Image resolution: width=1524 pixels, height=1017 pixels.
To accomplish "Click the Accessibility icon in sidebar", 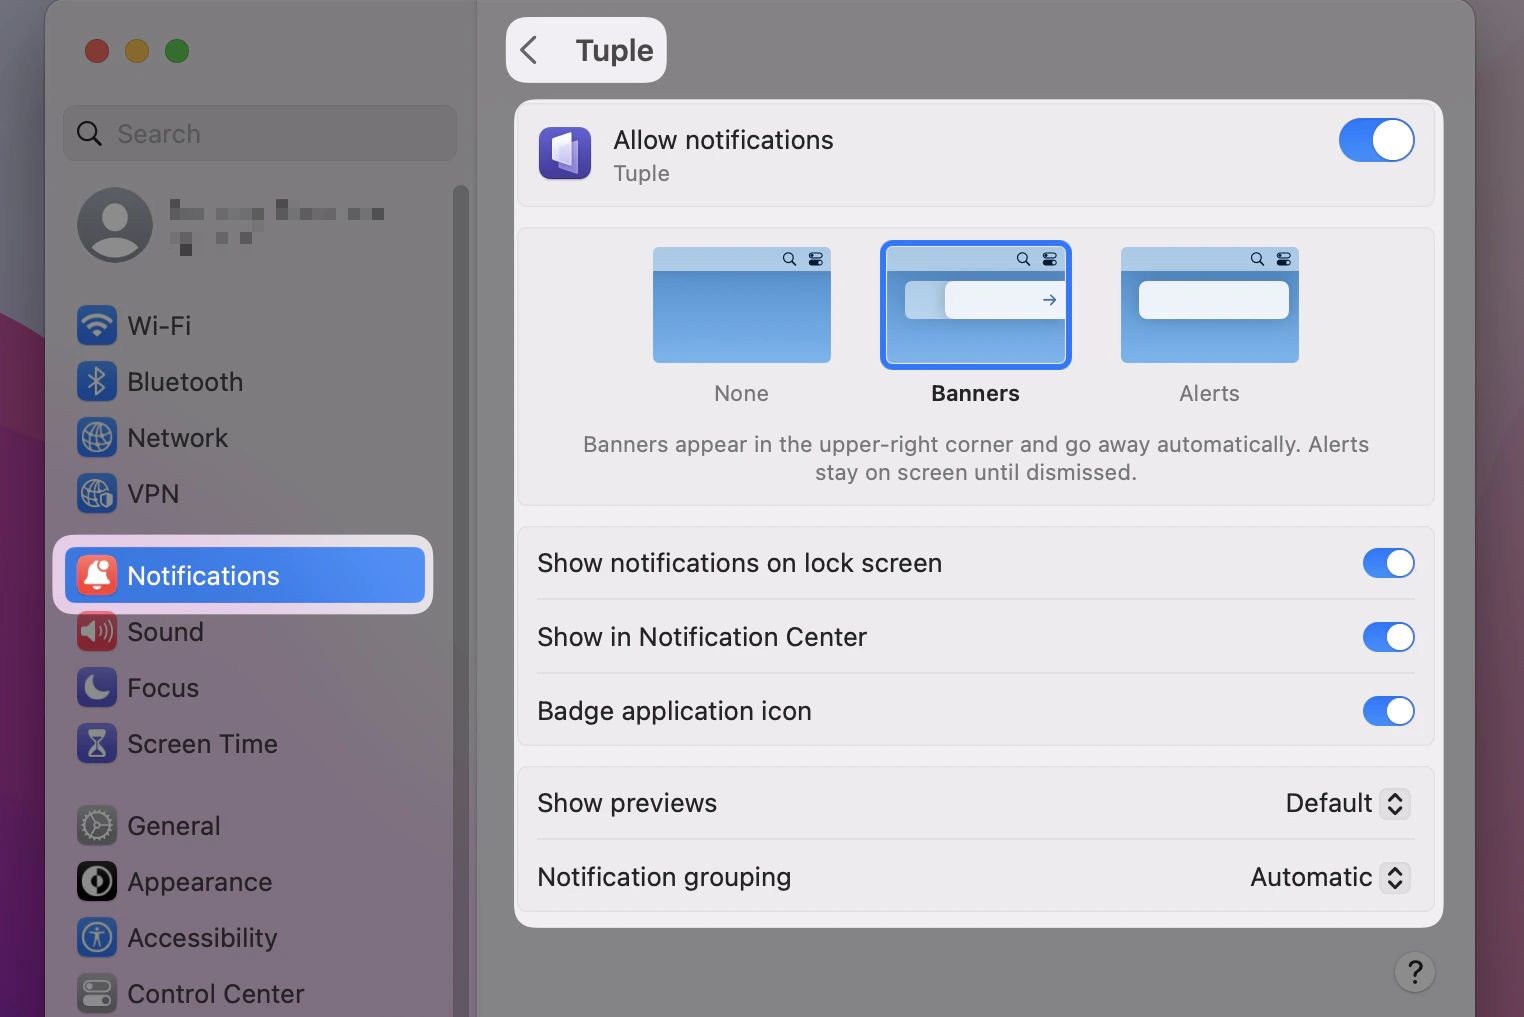I will [x=97, y=937].
